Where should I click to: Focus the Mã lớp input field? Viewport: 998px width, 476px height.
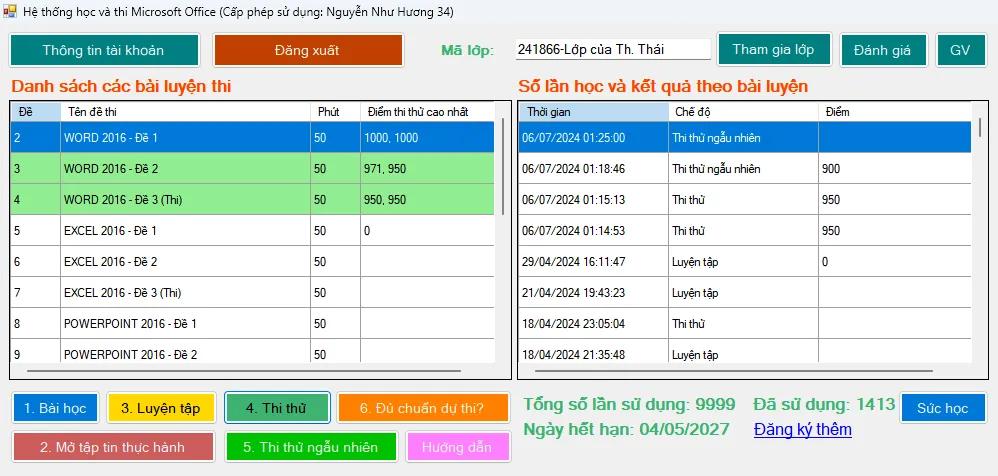click(x=613, y=50)
